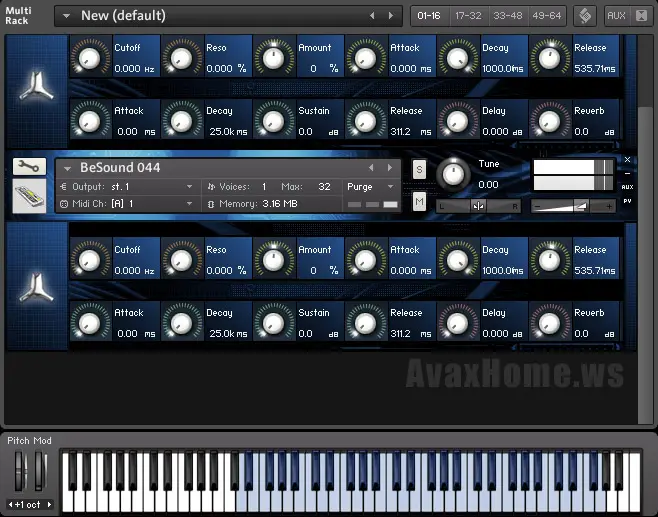This screenshot has width=658, height=517.
Task: Click upper panel Release knob showing 311.2 ms
Action: tap(366, 121)
